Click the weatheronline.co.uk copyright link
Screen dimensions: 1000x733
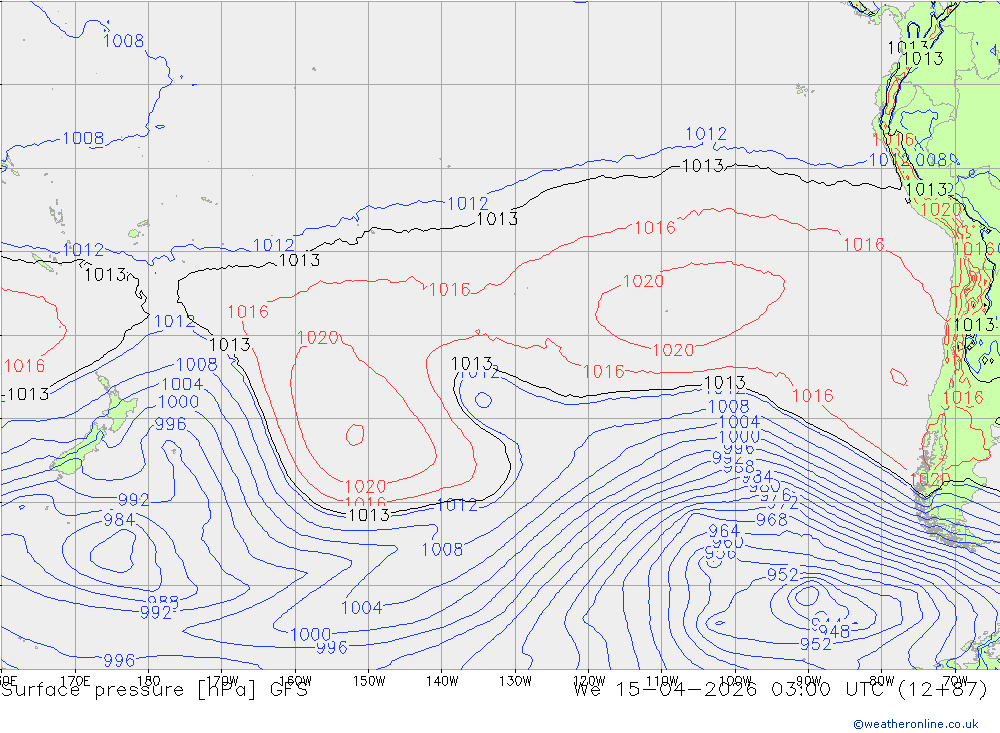coord(915,724)
